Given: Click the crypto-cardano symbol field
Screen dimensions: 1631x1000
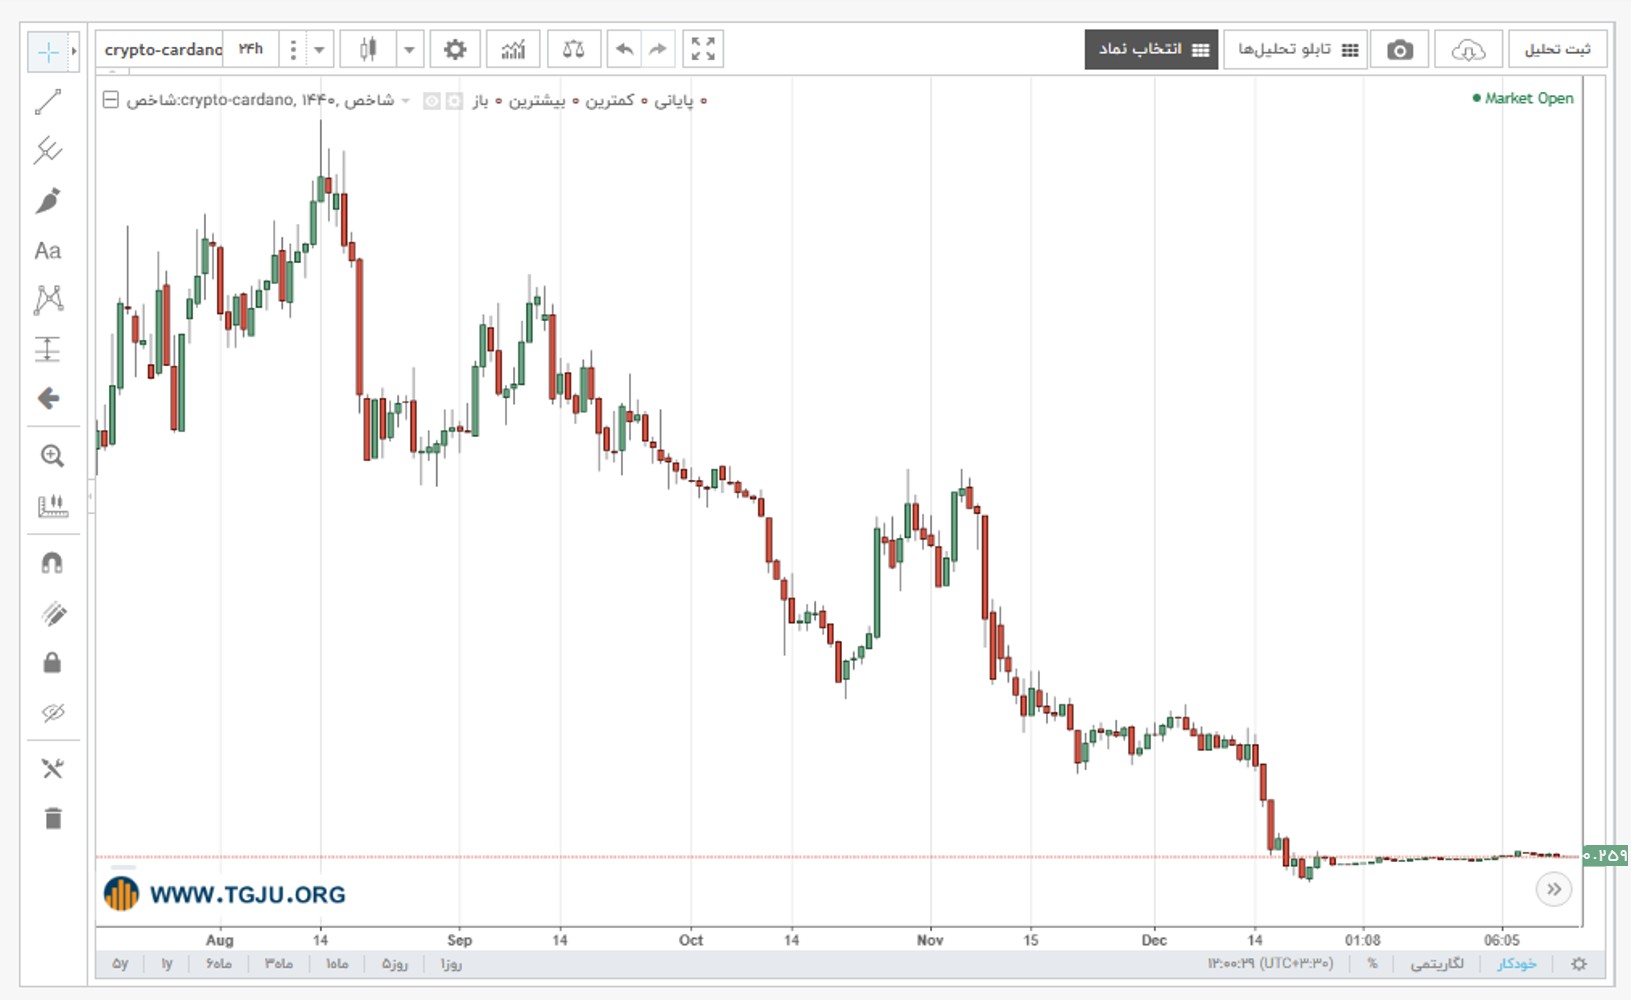Looking at the screenshot, I should pos(160,49).
